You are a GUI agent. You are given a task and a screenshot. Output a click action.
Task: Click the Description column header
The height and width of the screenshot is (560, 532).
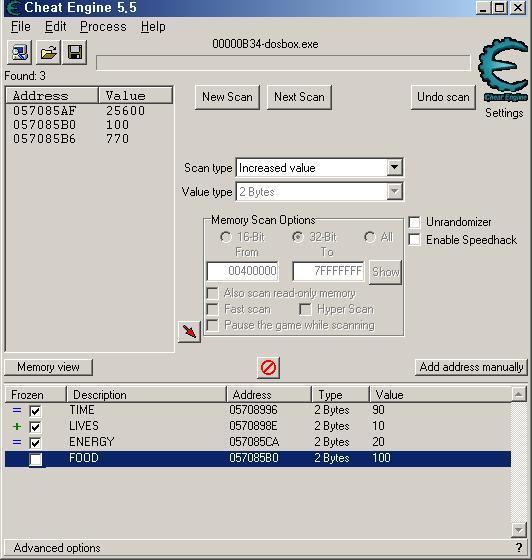click(x=146, y=395)
